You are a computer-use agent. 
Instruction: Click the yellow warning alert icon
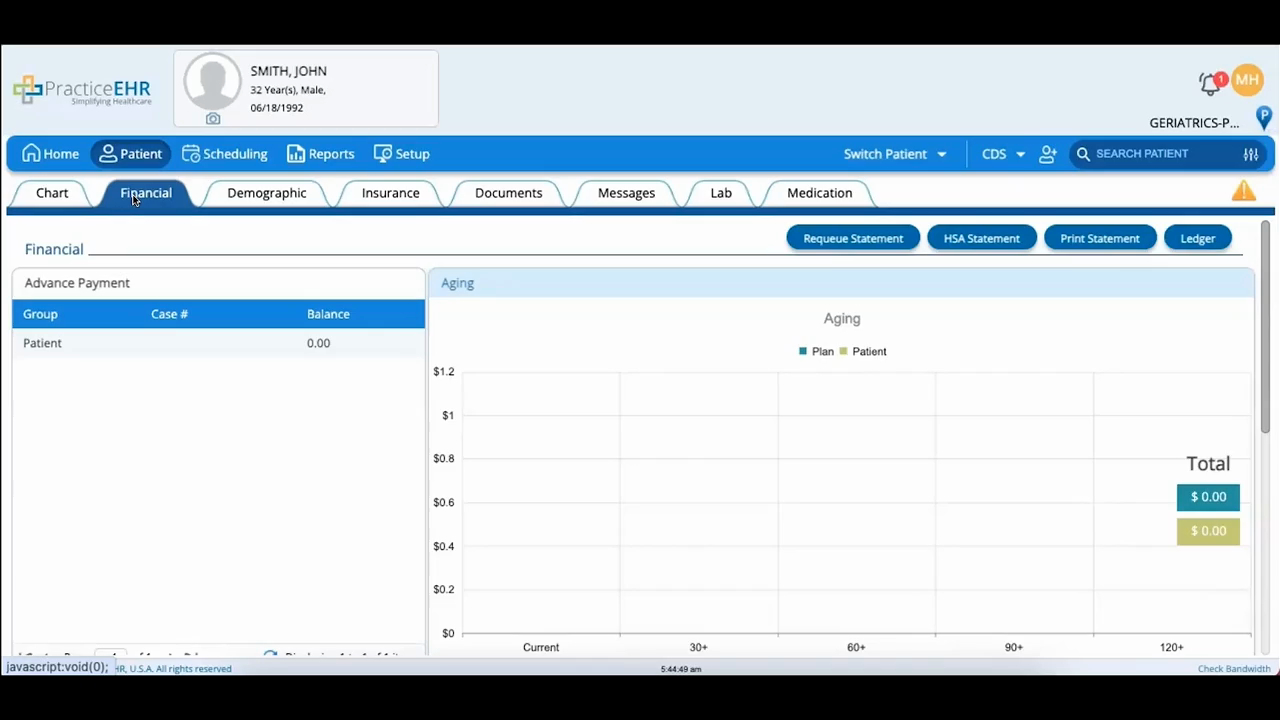(x=1244, y=190)
